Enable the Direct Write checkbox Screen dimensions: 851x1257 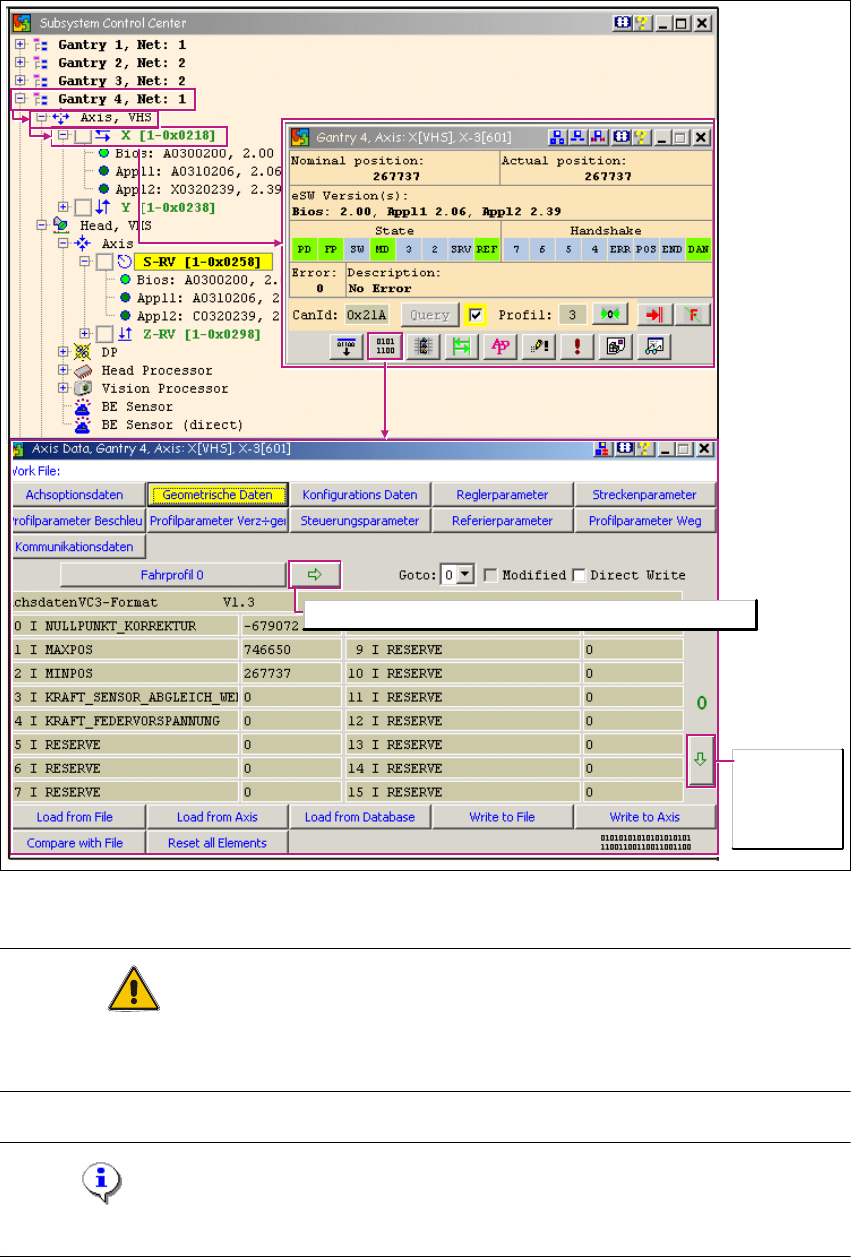coord(578,575)
